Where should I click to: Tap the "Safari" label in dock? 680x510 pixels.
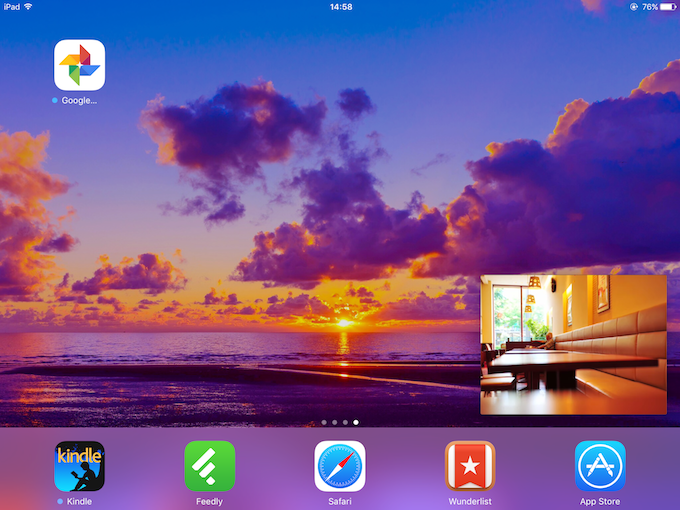[x=340, y=501]
